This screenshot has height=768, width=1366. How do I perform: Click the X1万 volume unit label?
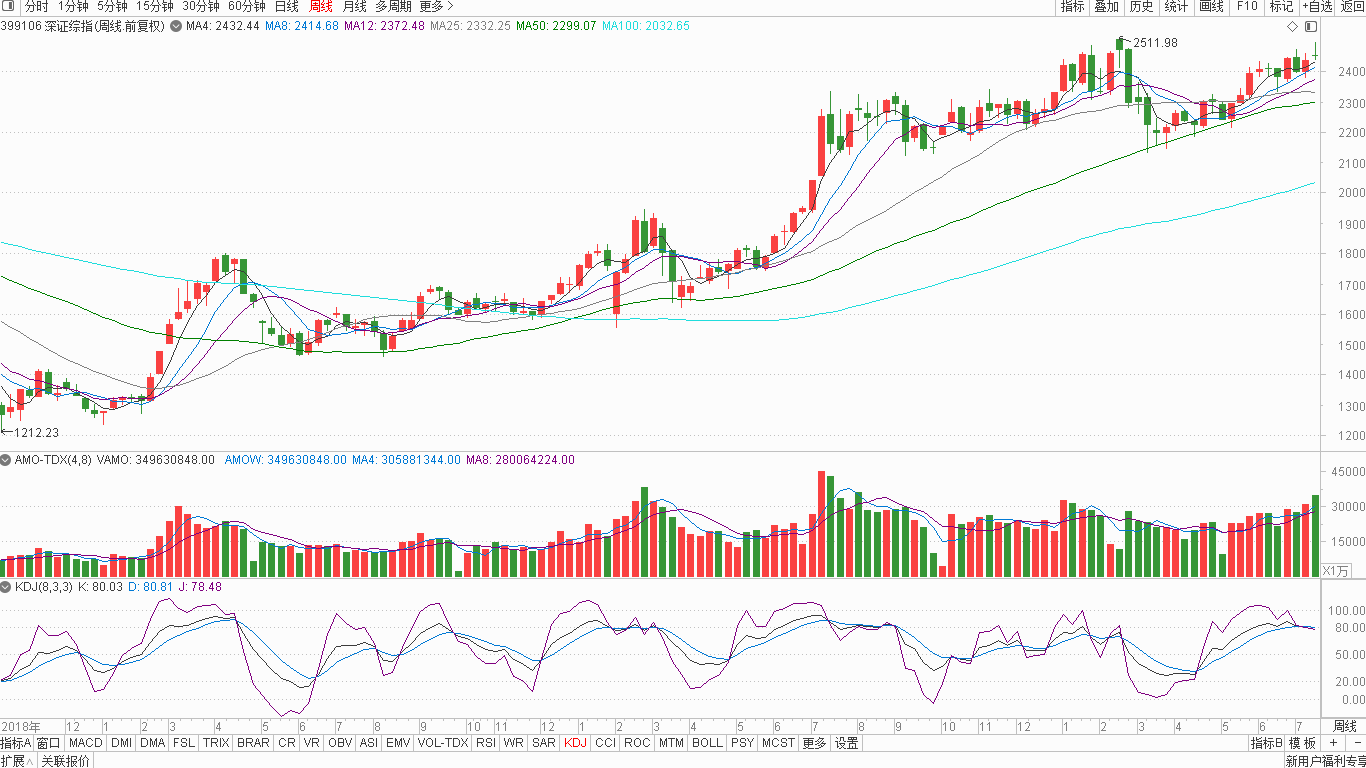pos(1336,570)
